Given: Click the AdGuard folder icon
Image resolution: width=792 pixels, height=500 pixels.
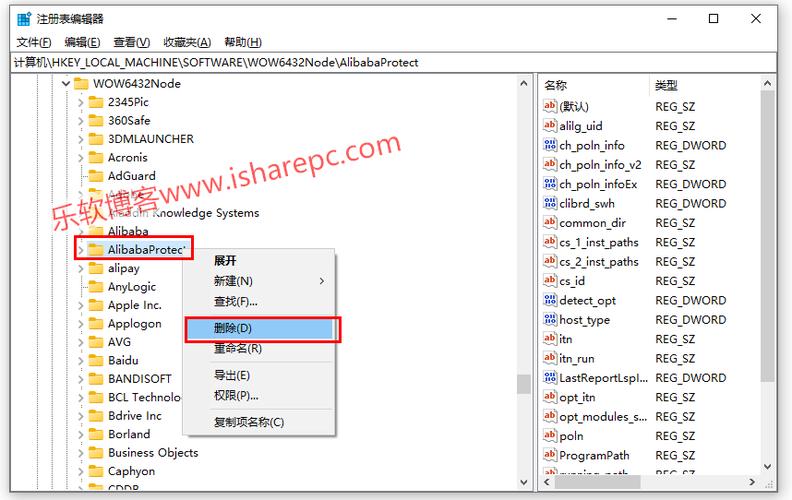Looking at the screenshot, I should pyautogui.click(x=95, y=176).
